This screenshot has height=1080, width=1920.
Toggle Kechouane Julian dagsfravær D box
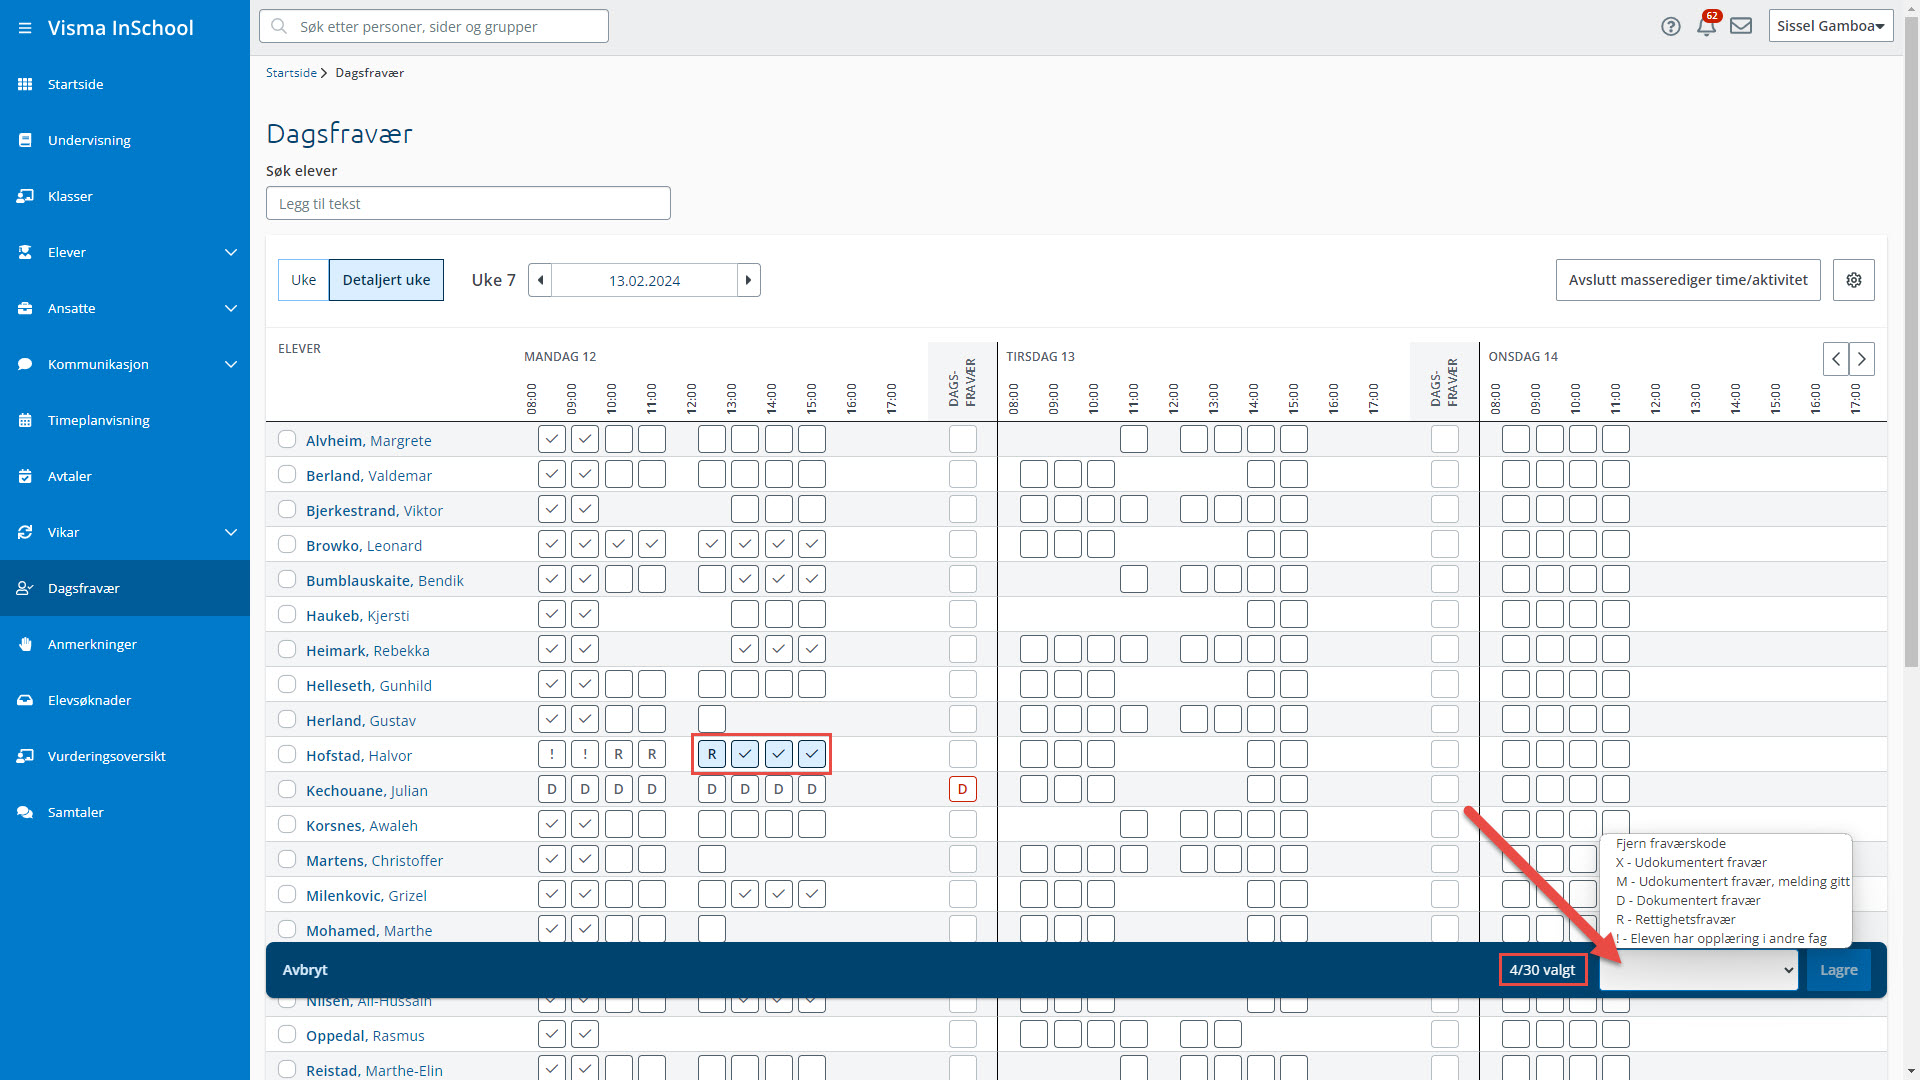(x=962, y=789)
